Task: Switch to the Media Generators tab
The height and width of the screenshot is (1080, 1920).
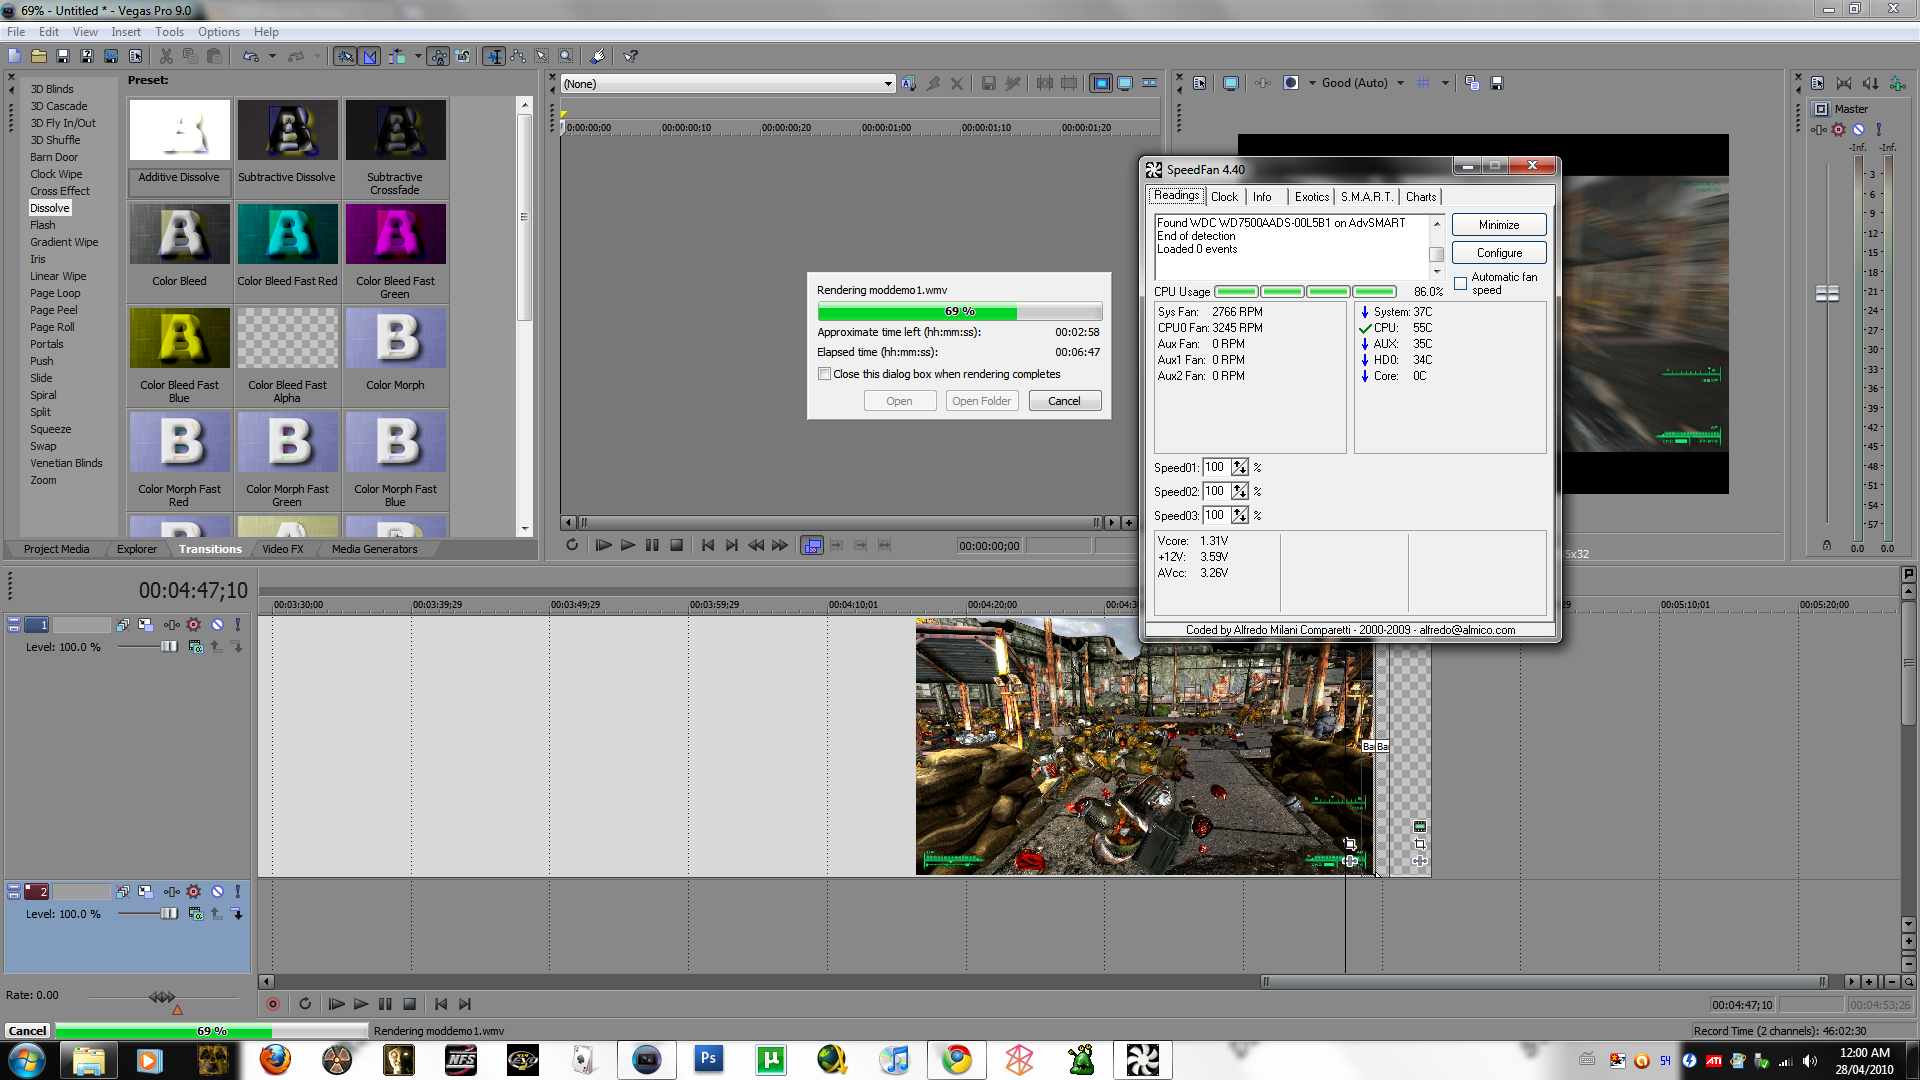Action: pos(374,549)
